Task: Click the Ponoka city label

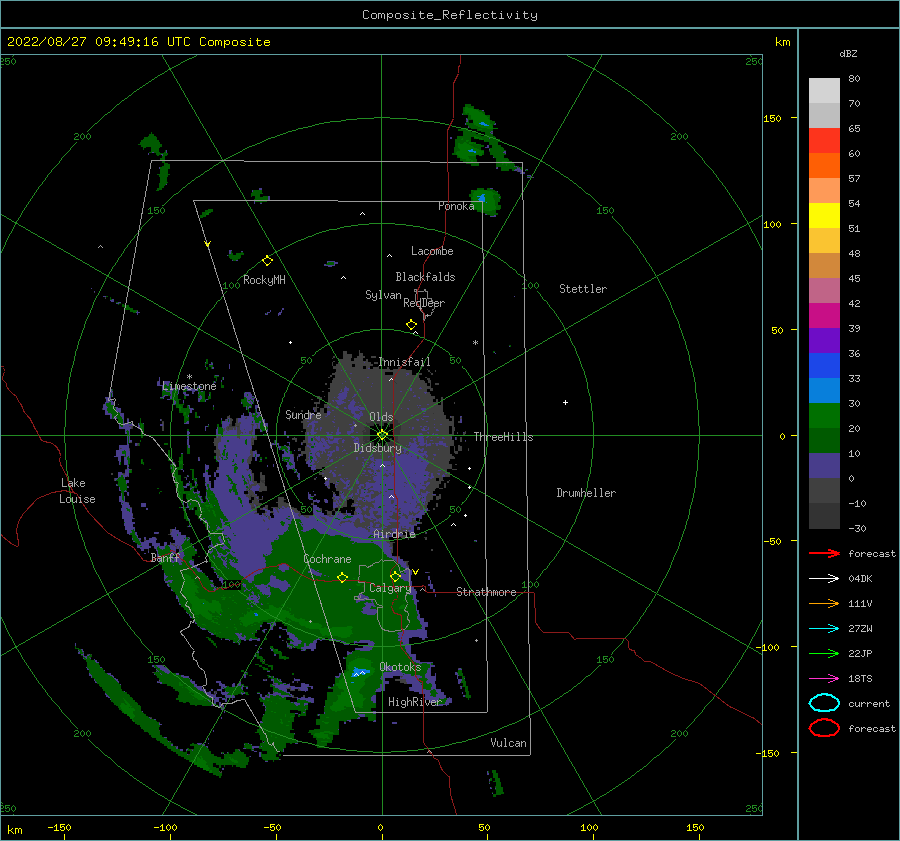Action: pos(456,206)
